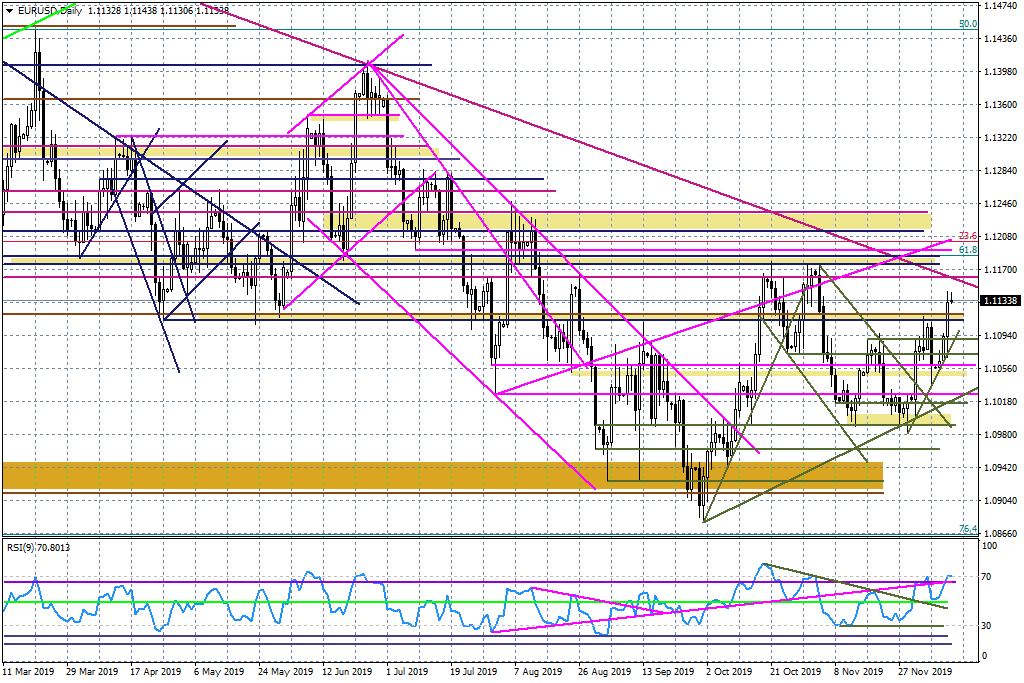This screenshot has height=683, width=1024.
Task: Click the 26 Aug 2019 date label
Action: tap(604, 671)
